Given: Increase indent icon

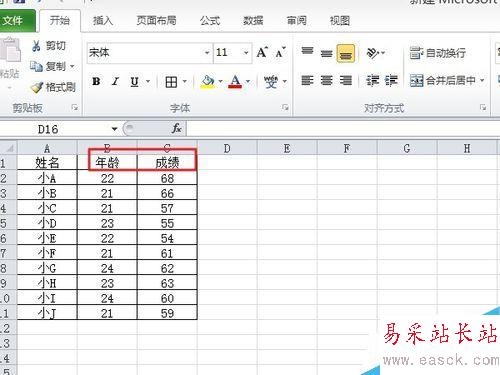Looking at the screenshot, I should coord(391,80).
